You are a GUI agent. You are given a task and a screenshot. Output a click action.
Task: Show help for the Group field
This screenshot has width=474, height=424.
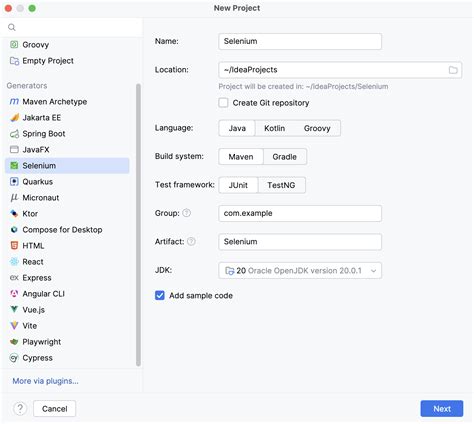tap(187, 213)
